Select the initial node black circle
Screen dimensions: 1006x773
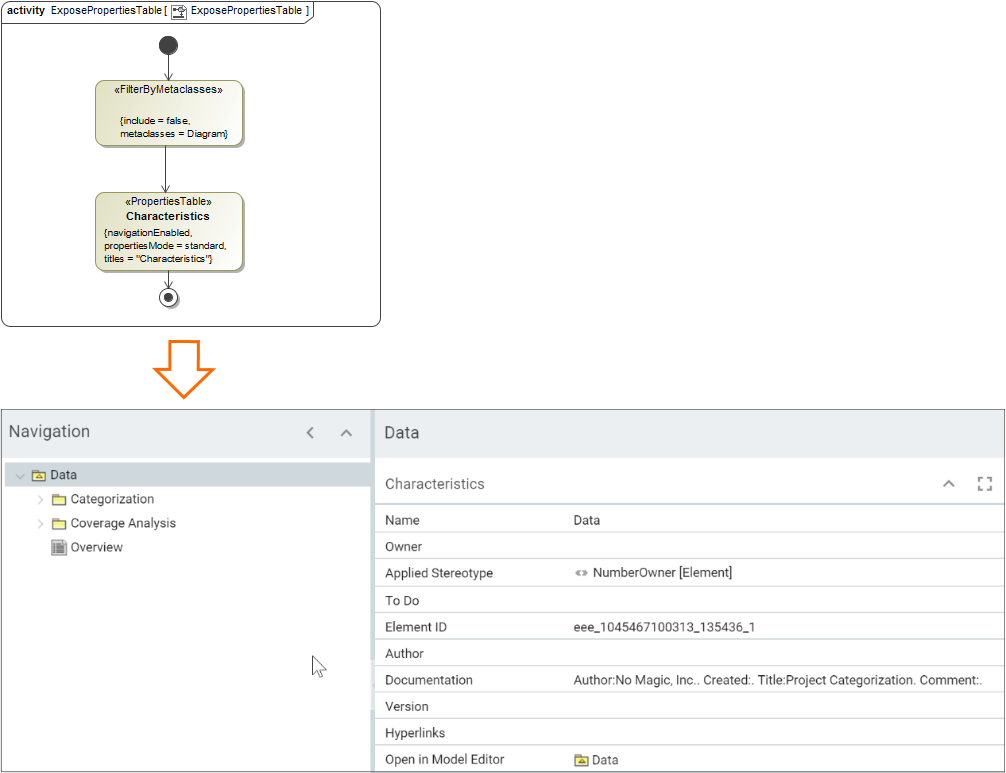click(x=168, y=46)
